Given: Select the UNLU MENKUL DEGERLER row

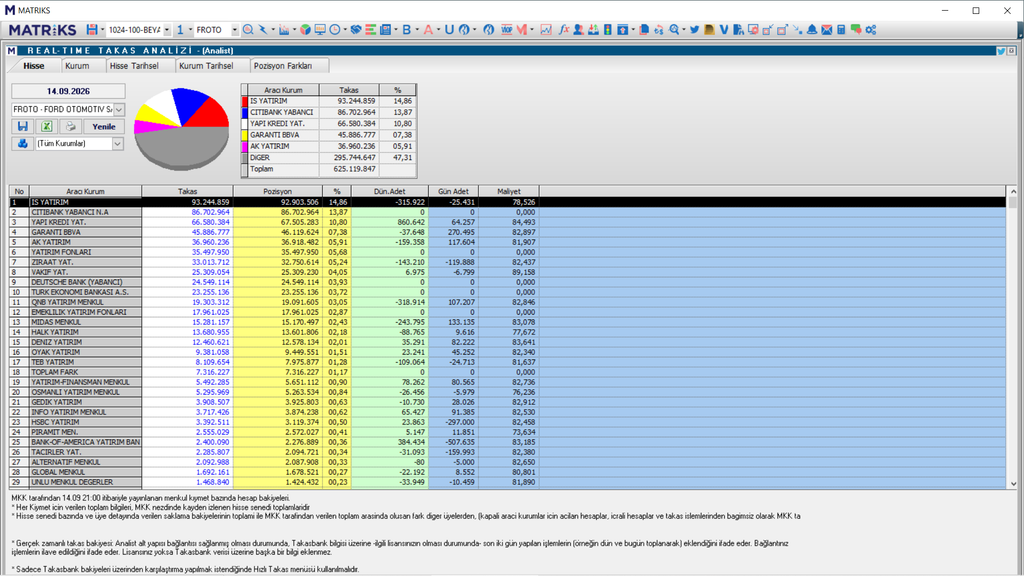Looking at the screenshot, I should pos(507,482).
